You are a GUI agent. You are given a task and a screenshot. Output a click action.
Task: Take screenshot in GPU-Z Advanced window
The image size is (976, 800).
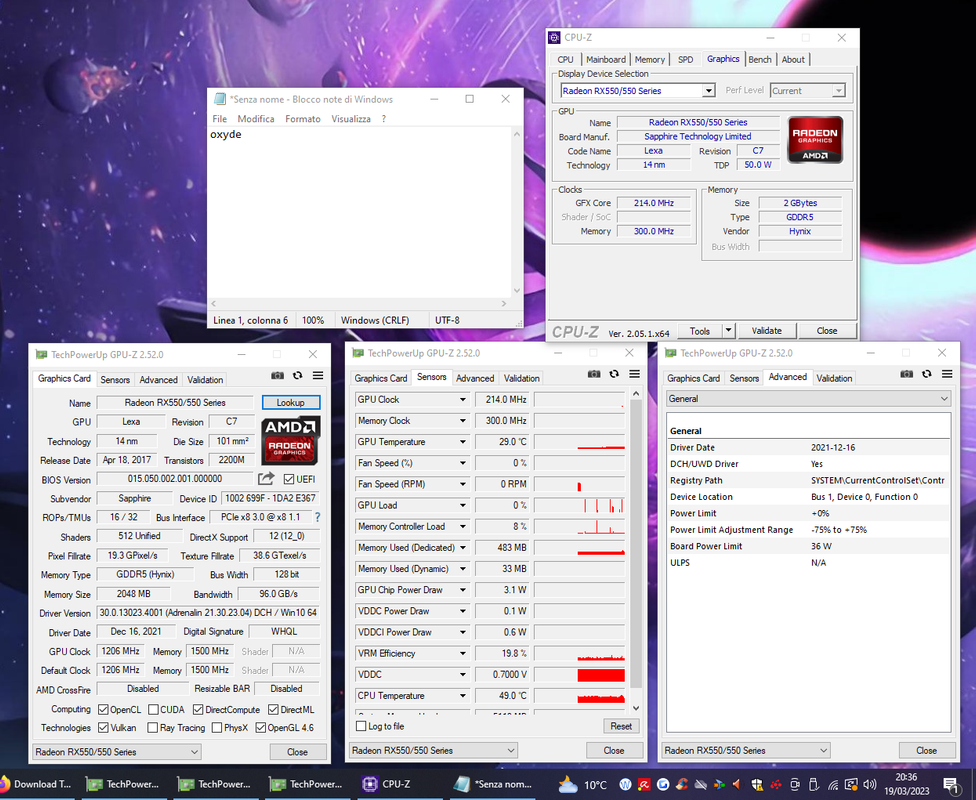[x=907, y=374]
